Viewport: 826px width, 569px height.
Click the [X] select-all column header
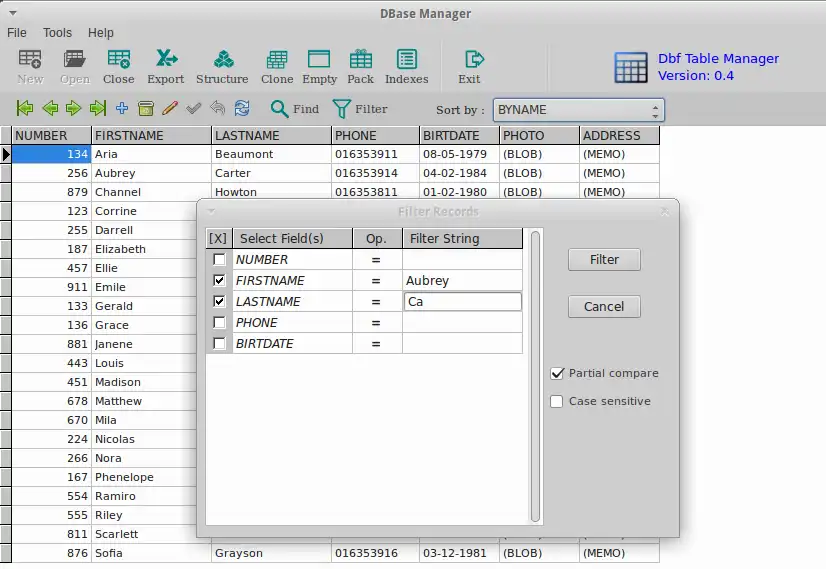[x=218, y=239]
